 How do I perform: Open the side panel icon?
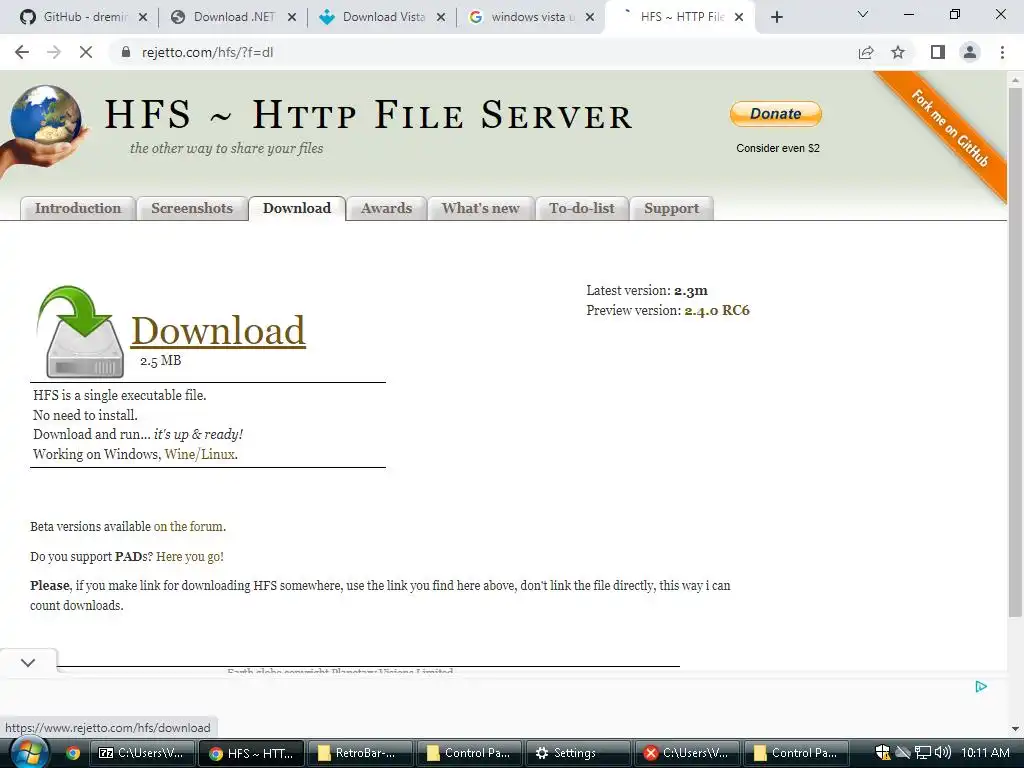pyautogui.click(x=938, y=52)
